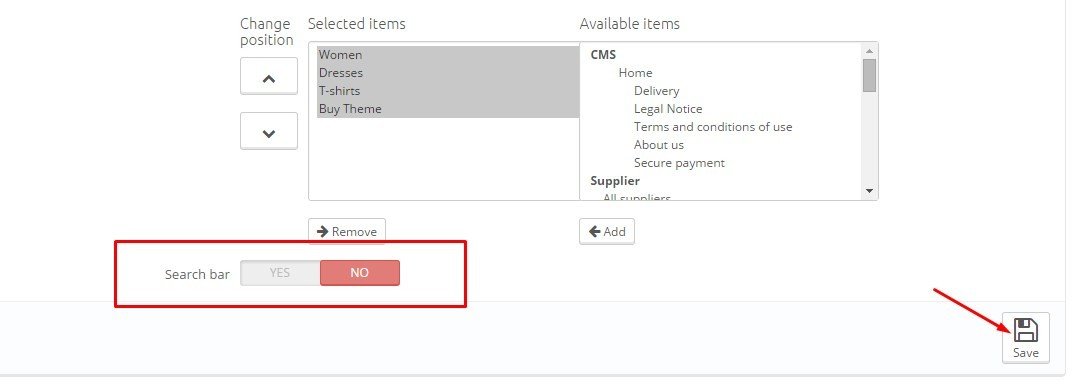Set Search bar toggle to YES

point(280,273)
